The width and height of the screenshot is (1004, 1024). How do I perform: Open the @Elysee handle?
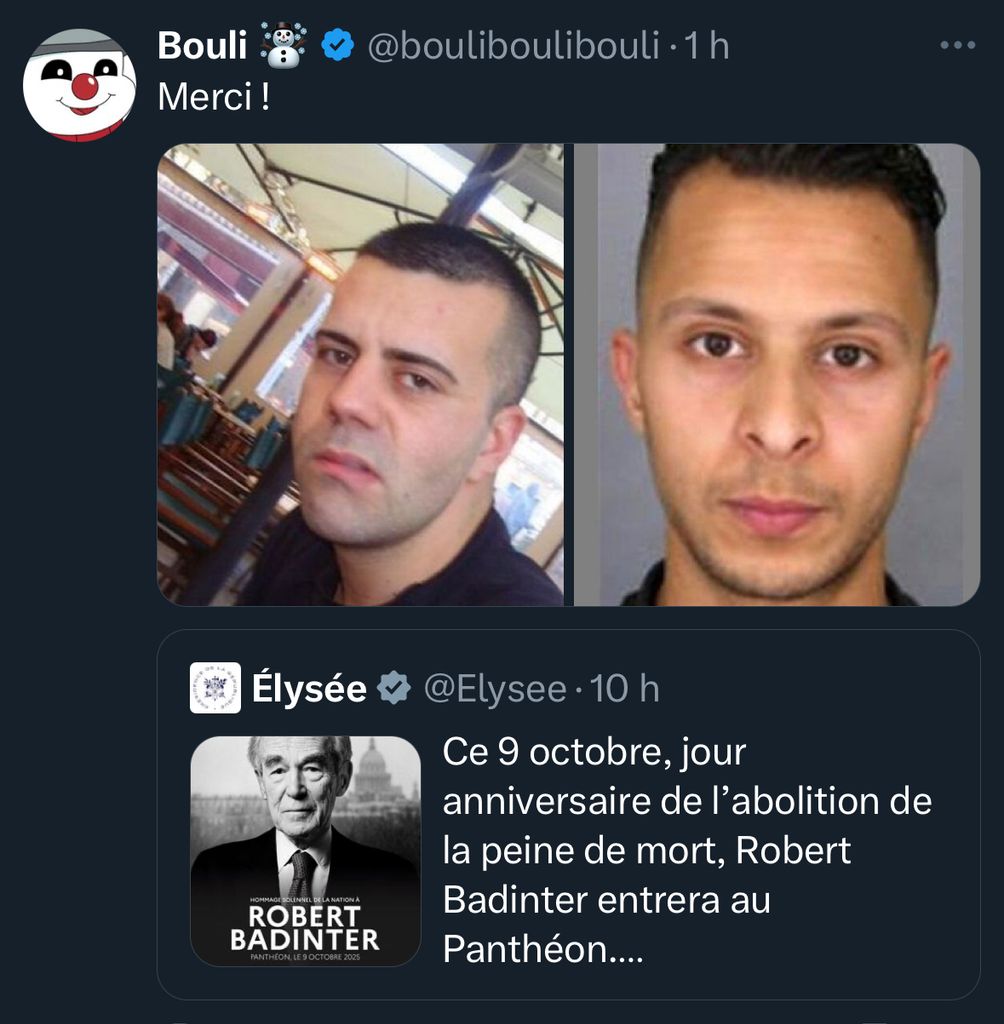click(495, 689)
